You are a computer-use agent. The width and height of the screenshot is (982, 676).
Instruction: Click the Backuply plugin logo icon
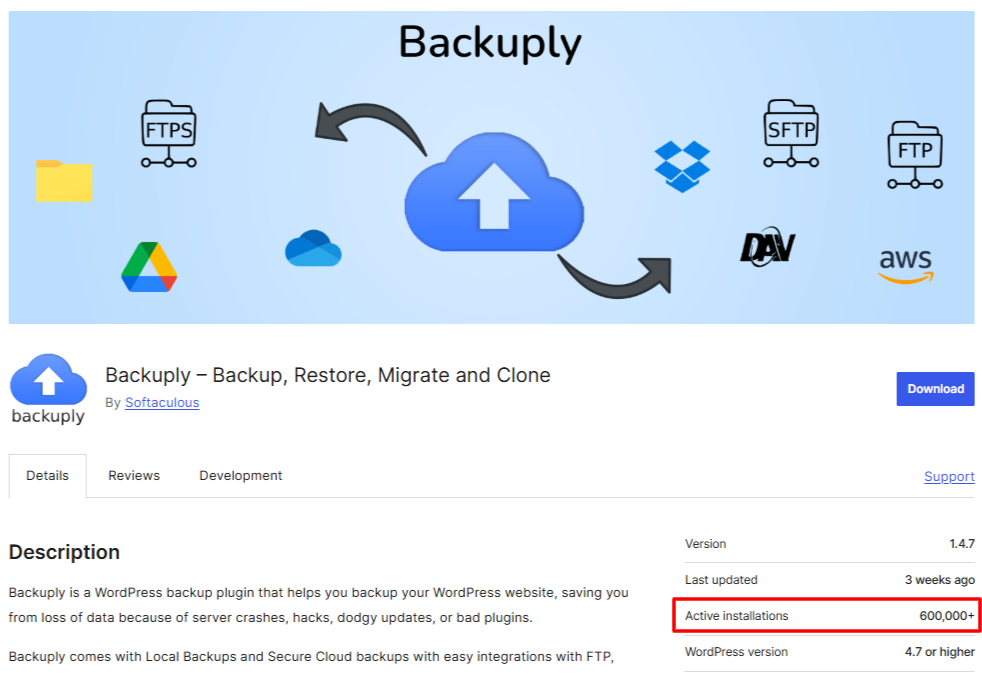48,388
